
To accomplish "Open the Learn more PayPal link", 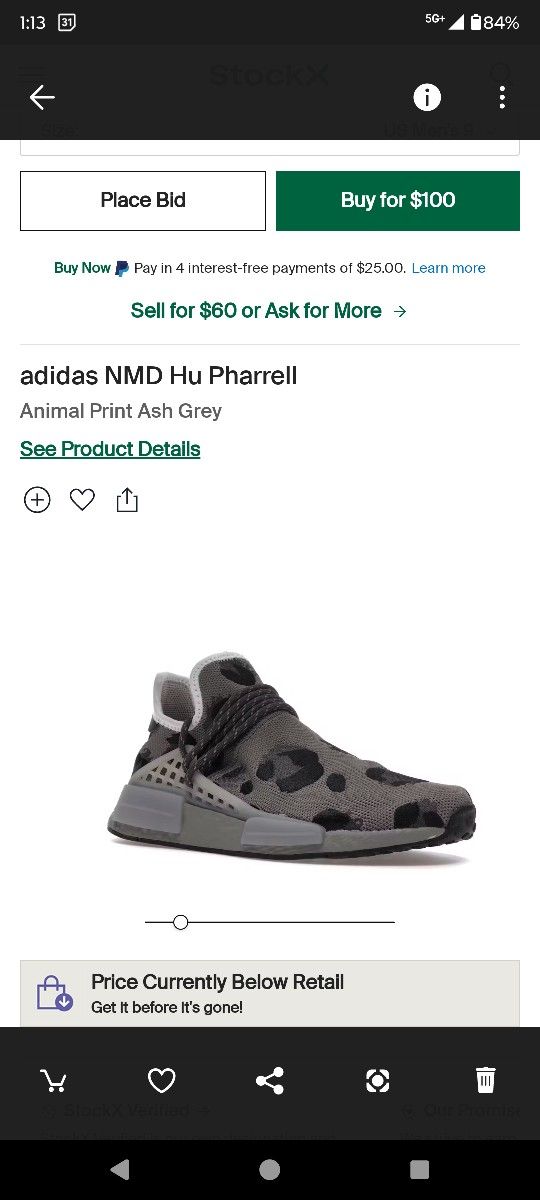I will pyautogui.click(x=448, y=268).
